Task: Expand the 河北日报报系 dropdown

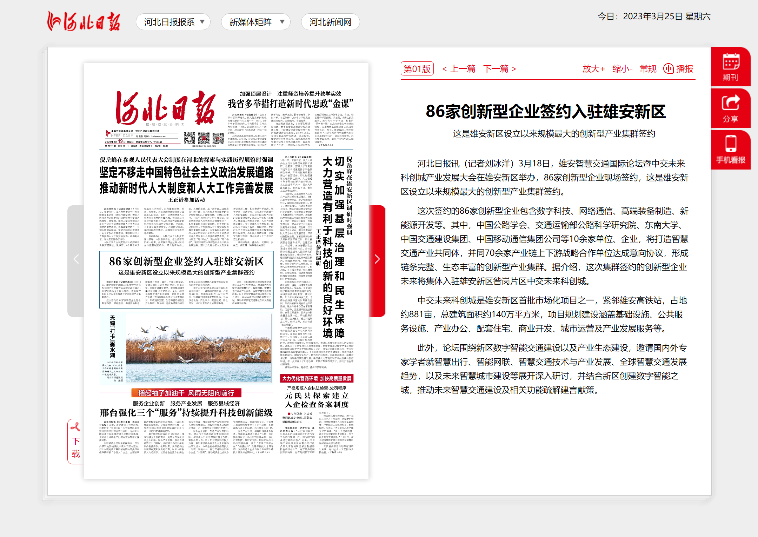Action: pyautogui.click(x=173, y=21)
